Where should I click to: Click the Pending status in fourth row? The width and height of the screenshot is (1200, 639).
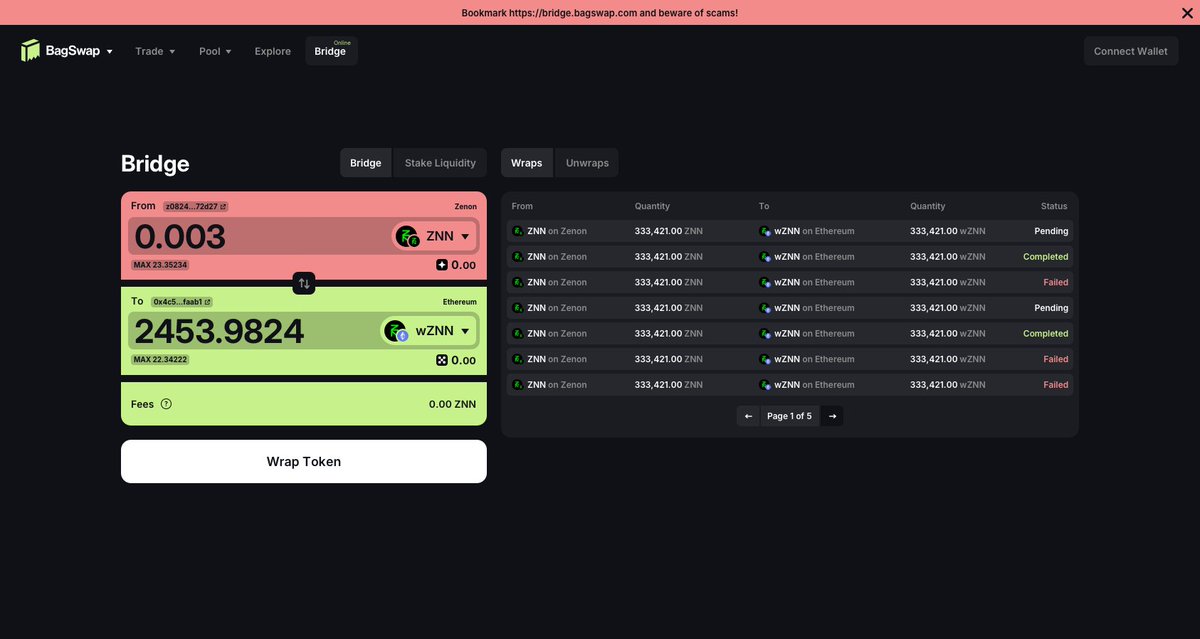(1051, 308)
